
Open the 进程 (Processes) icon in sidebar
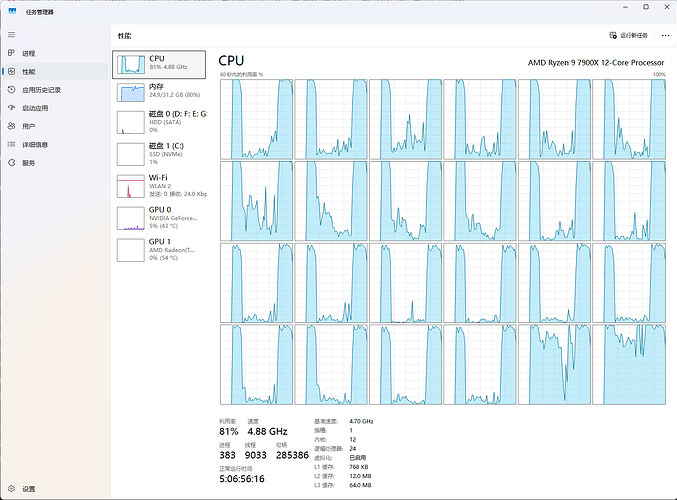pos(12,53)
